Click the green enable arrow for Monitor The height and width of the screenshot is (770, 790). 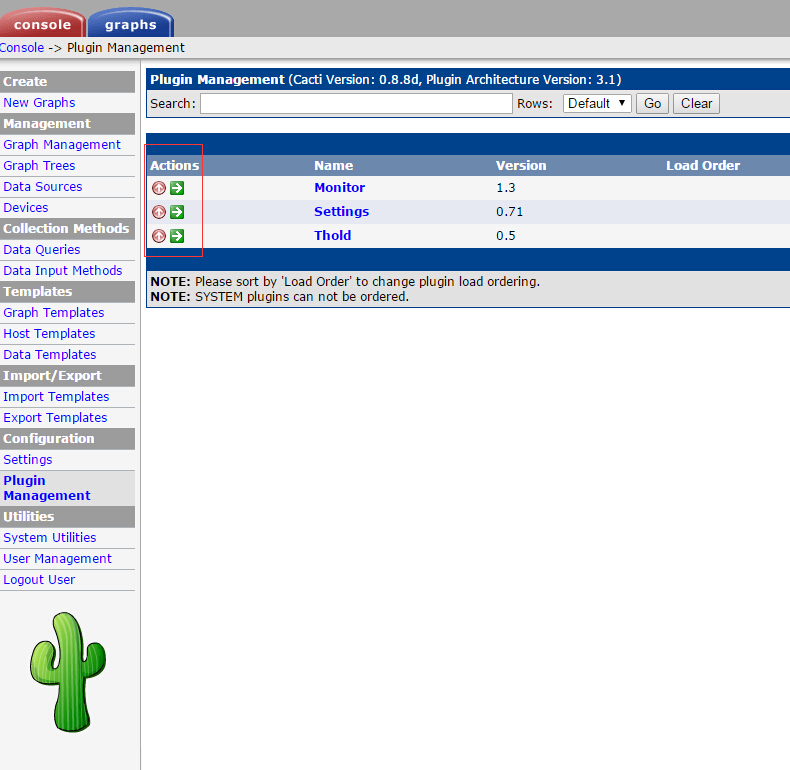point(177,188)
